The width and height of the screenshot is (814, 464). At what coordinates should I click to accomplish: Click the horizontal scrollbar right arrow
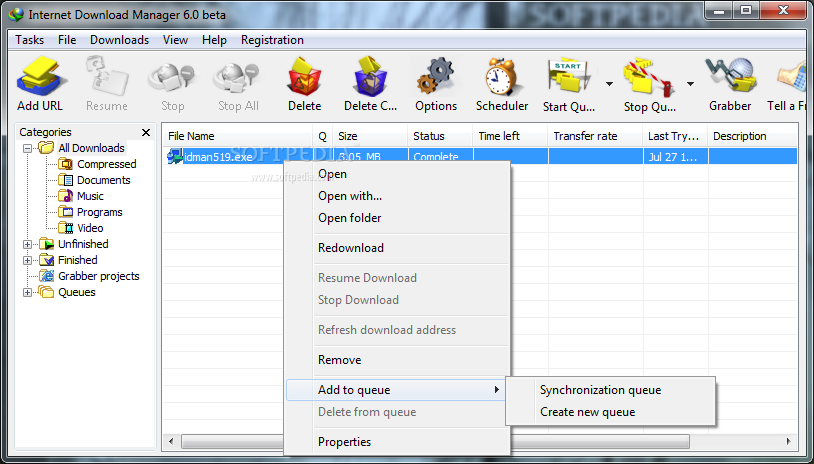click(789, 442)
